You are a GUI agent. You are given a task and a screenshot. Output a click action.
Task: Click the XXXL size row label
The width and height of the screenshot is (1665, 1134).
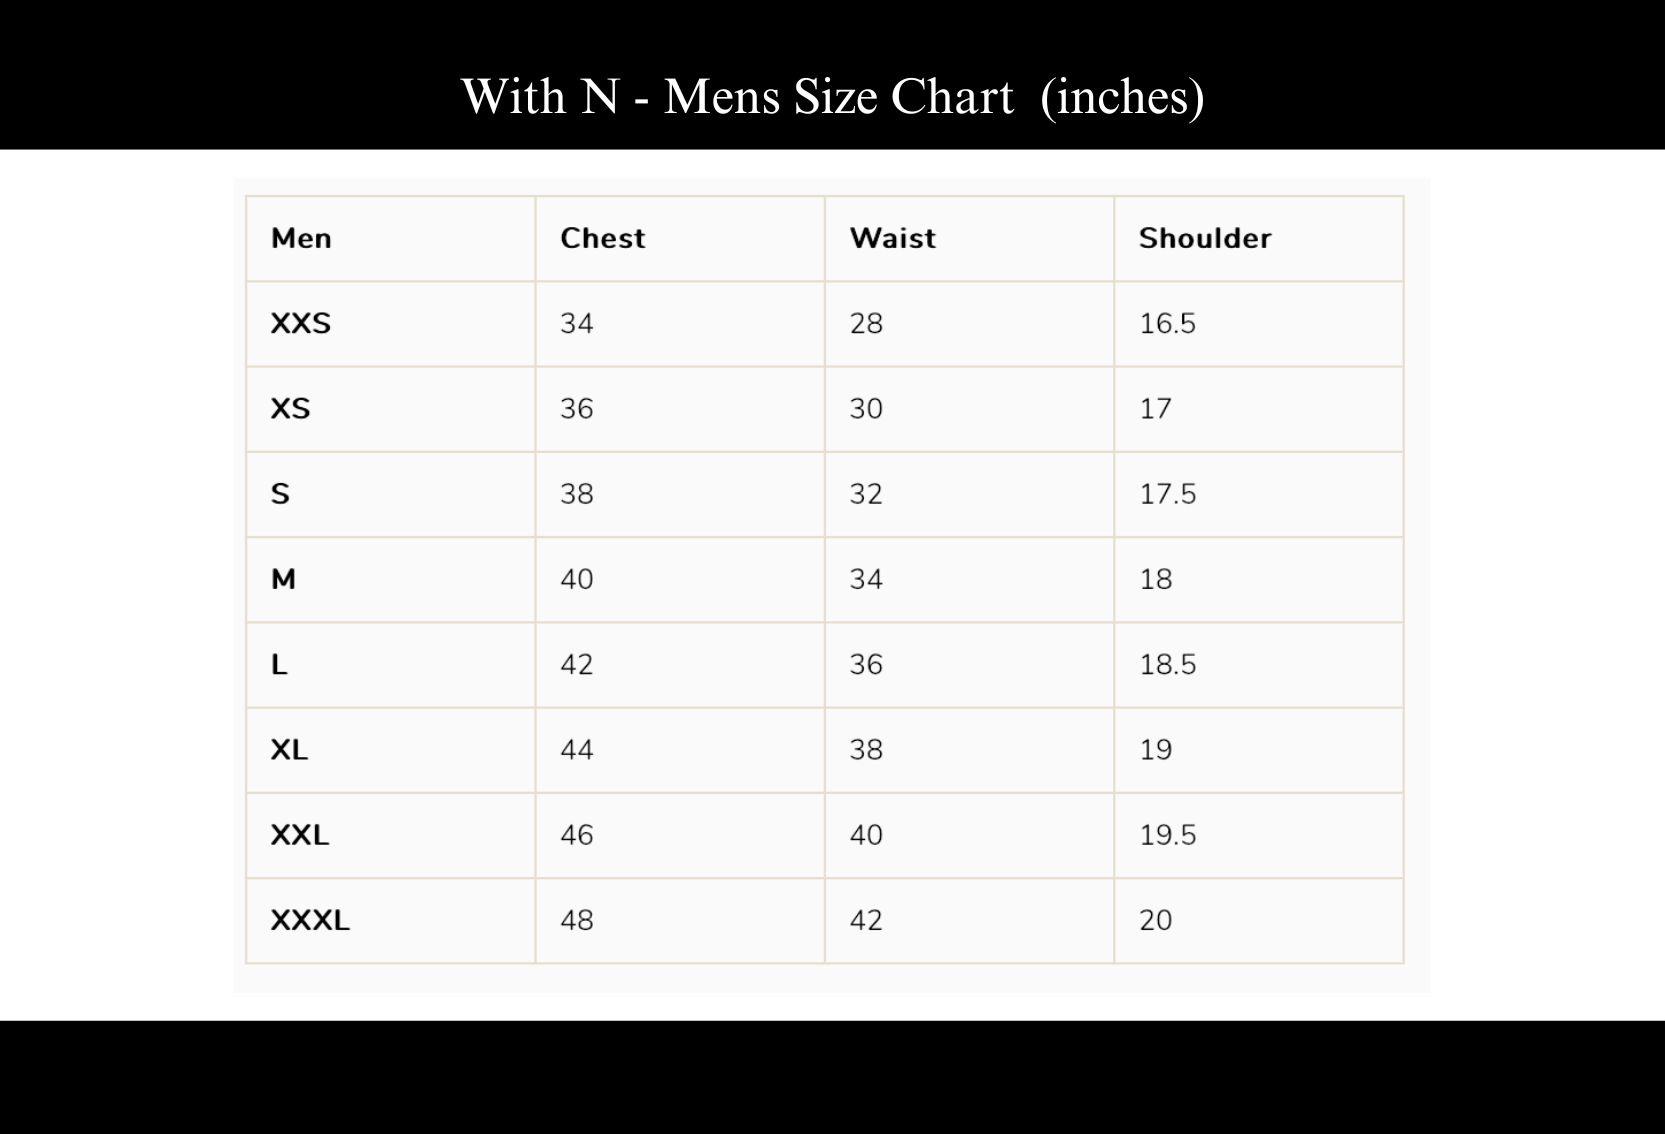[310, 920]
